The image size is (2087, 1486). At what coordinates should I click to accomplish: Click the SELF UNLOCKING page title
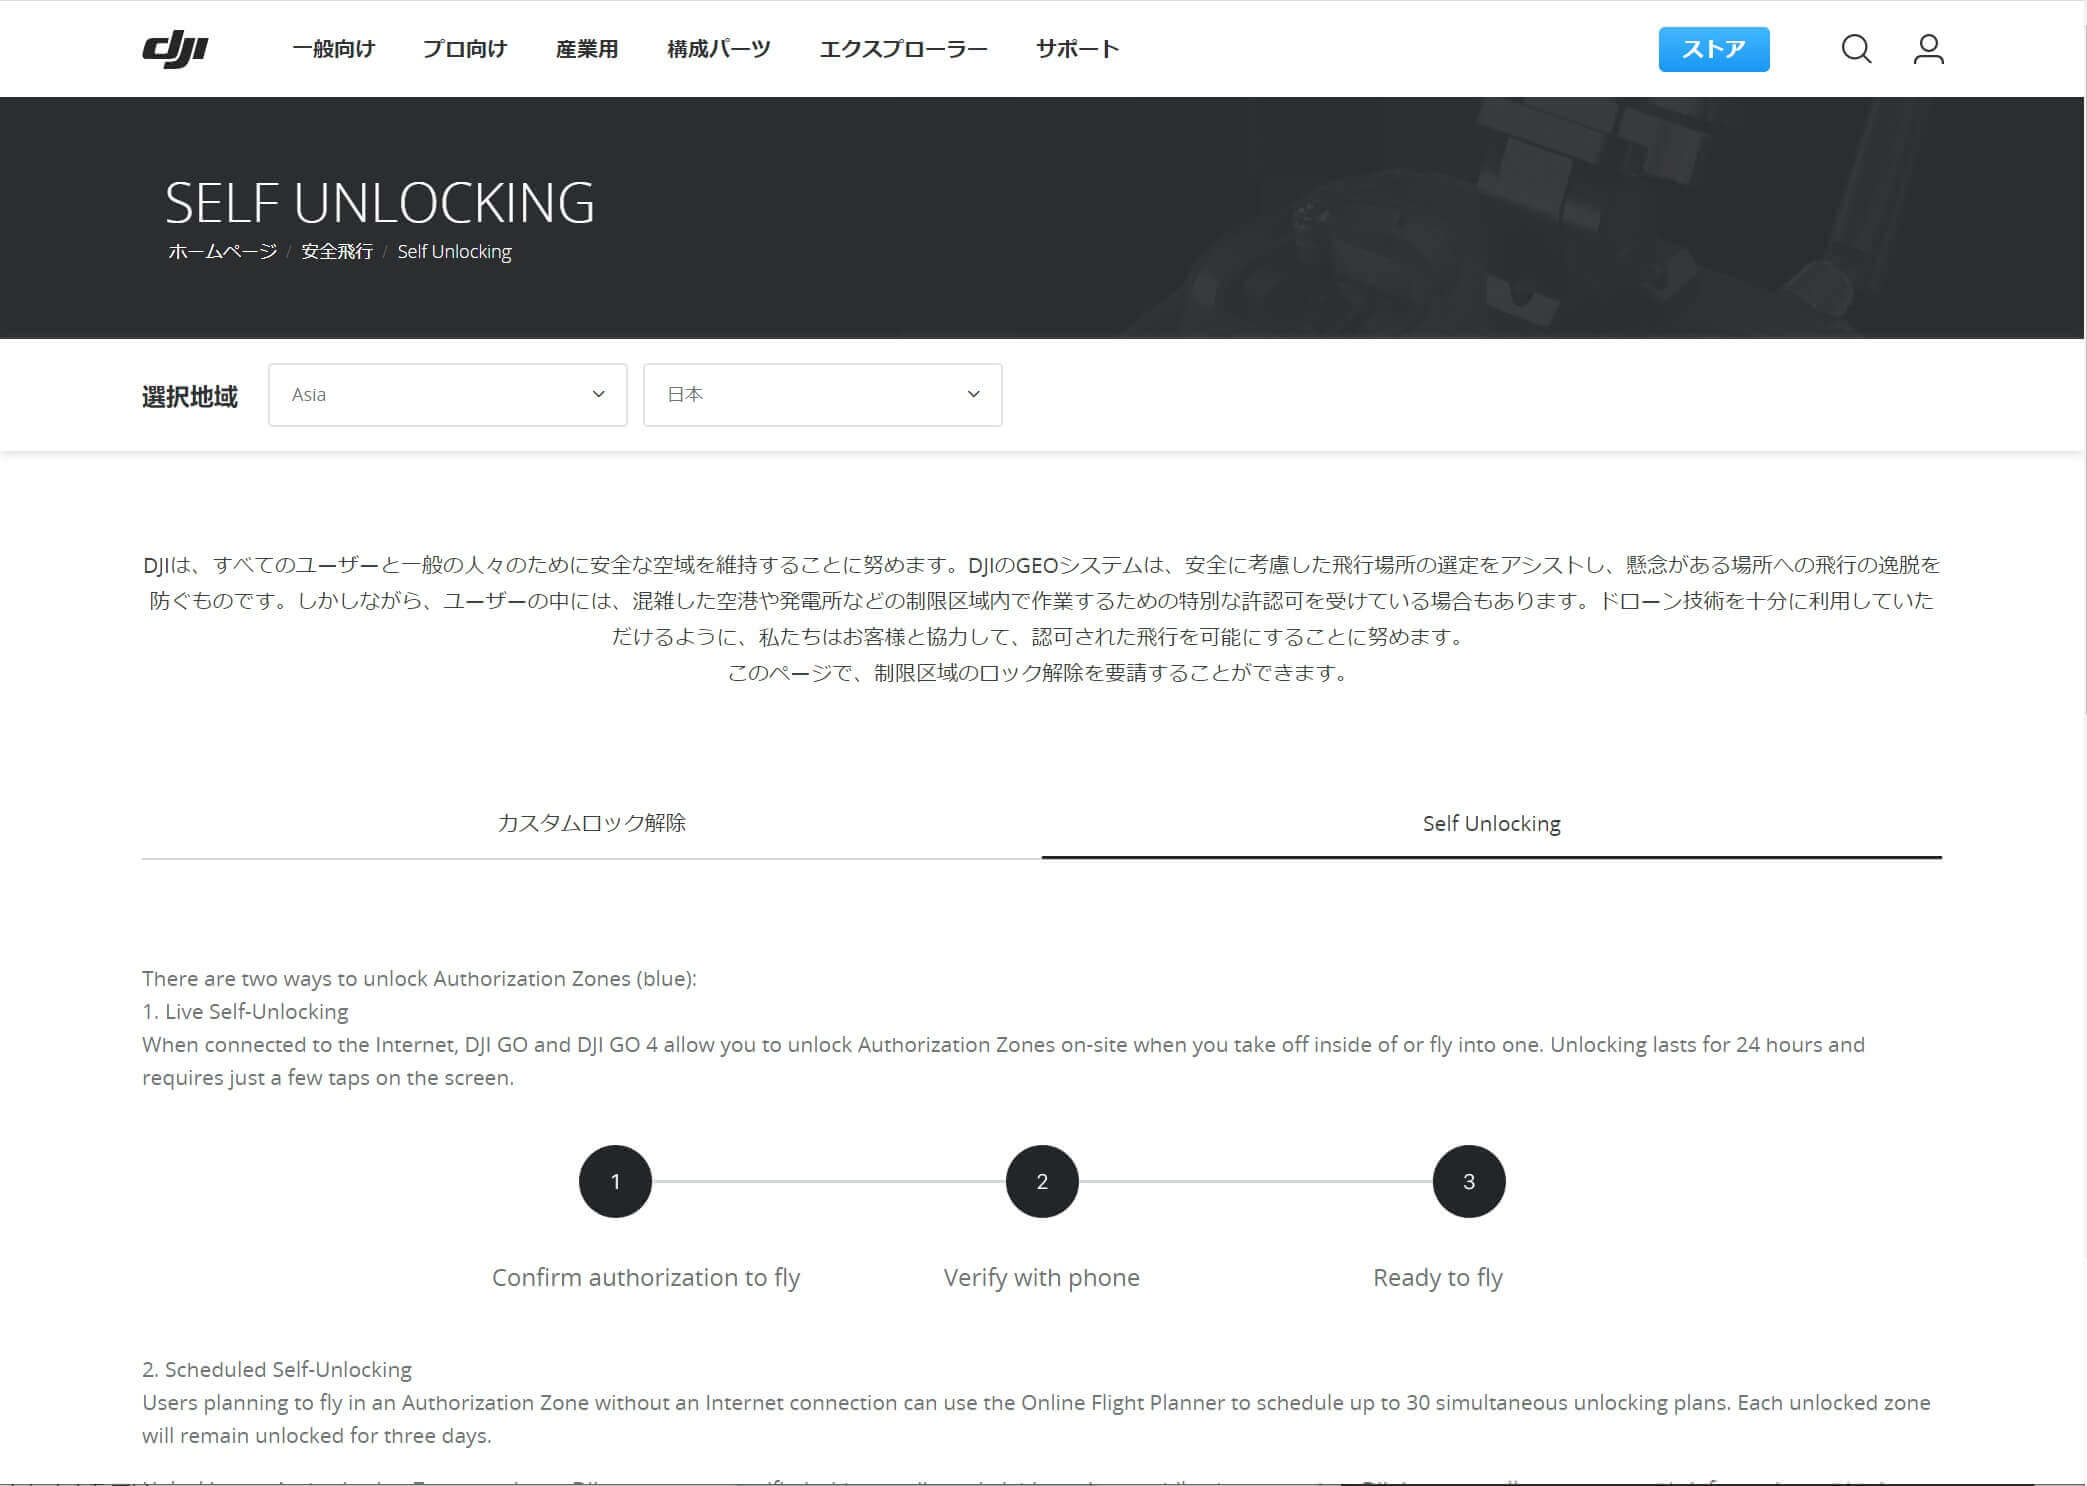380,203
